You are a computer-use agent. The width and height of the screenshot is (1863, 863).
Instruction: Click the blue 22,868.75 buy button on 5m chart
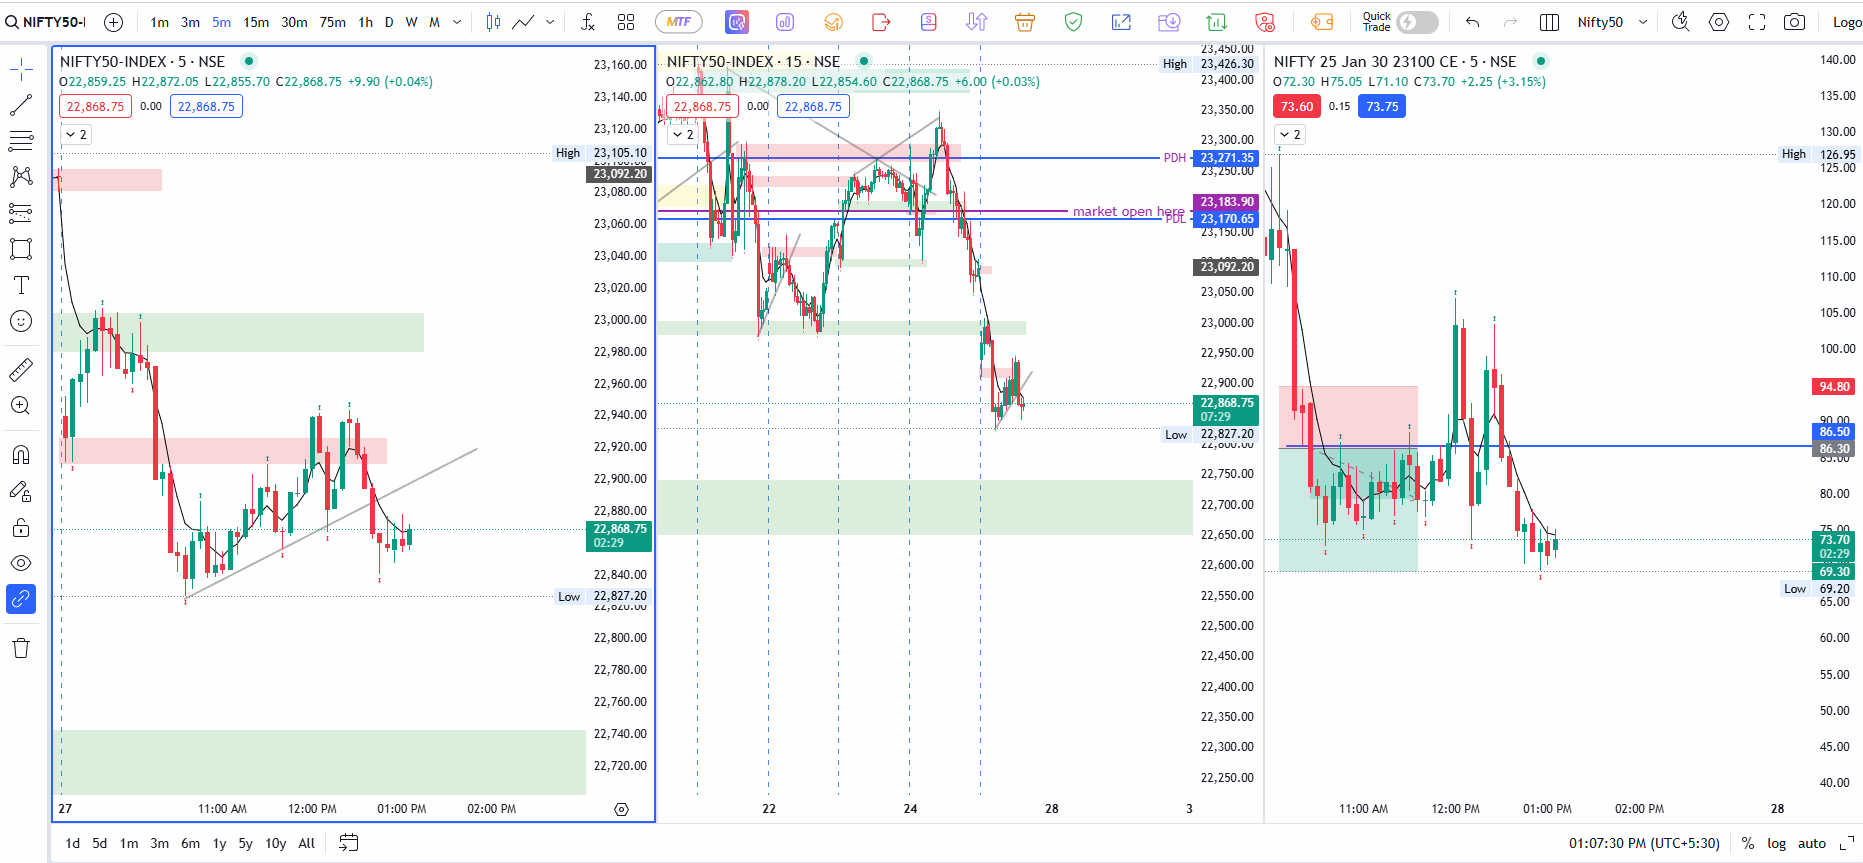(x=206, y=106)
